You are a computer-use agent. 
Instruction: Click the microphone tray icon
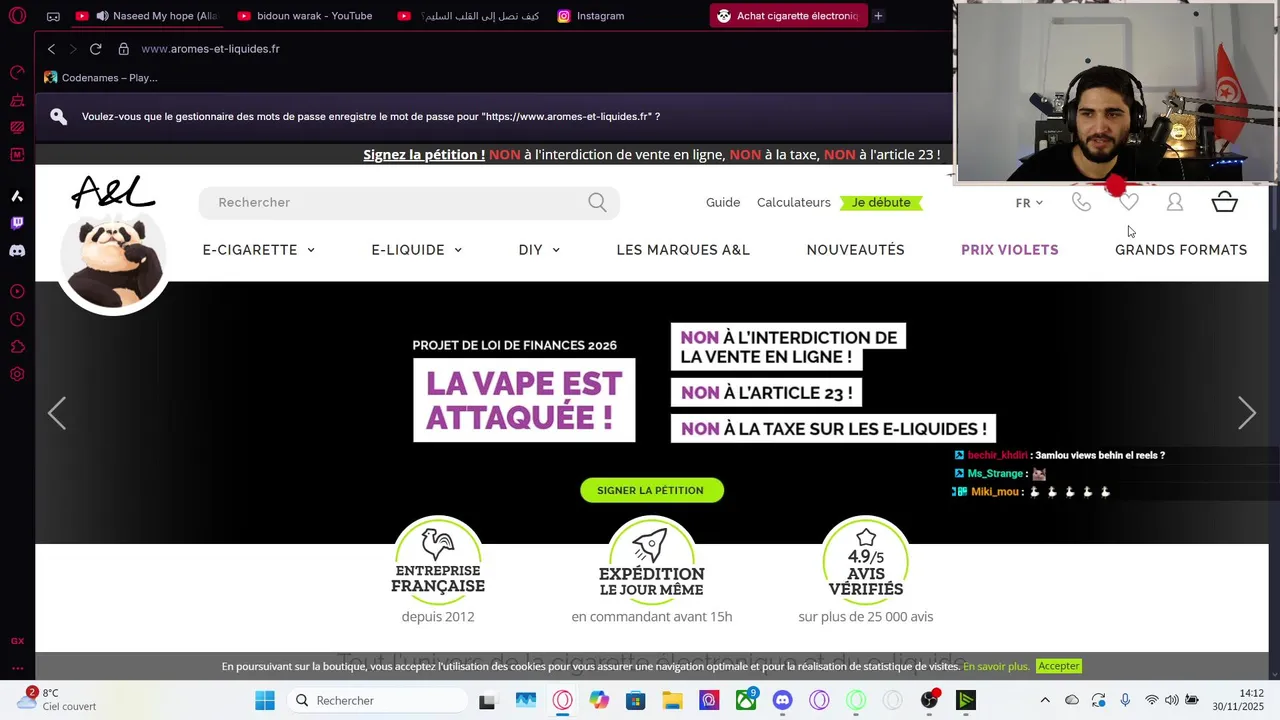[1125, 700]
